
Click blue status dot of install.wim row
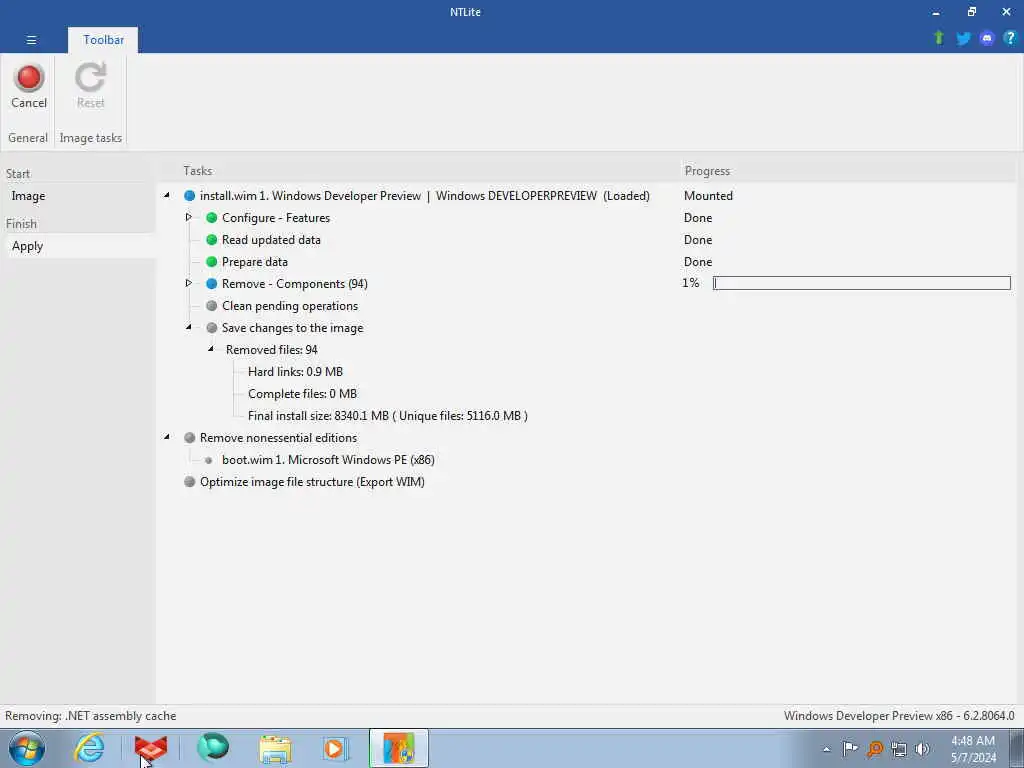(x=189, y=195)
